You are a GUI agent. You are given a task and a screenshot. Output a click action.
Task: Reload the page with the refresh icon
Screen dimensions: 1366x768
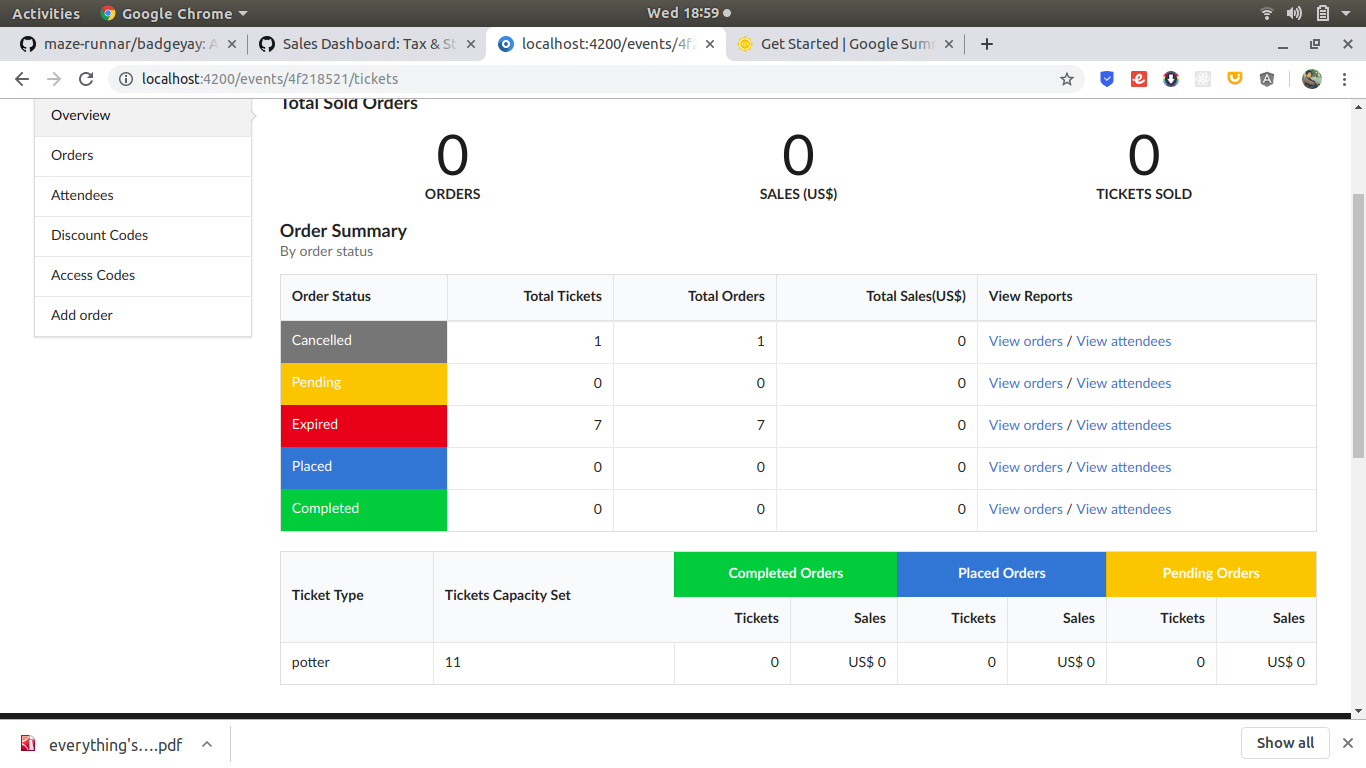(86, 79)
